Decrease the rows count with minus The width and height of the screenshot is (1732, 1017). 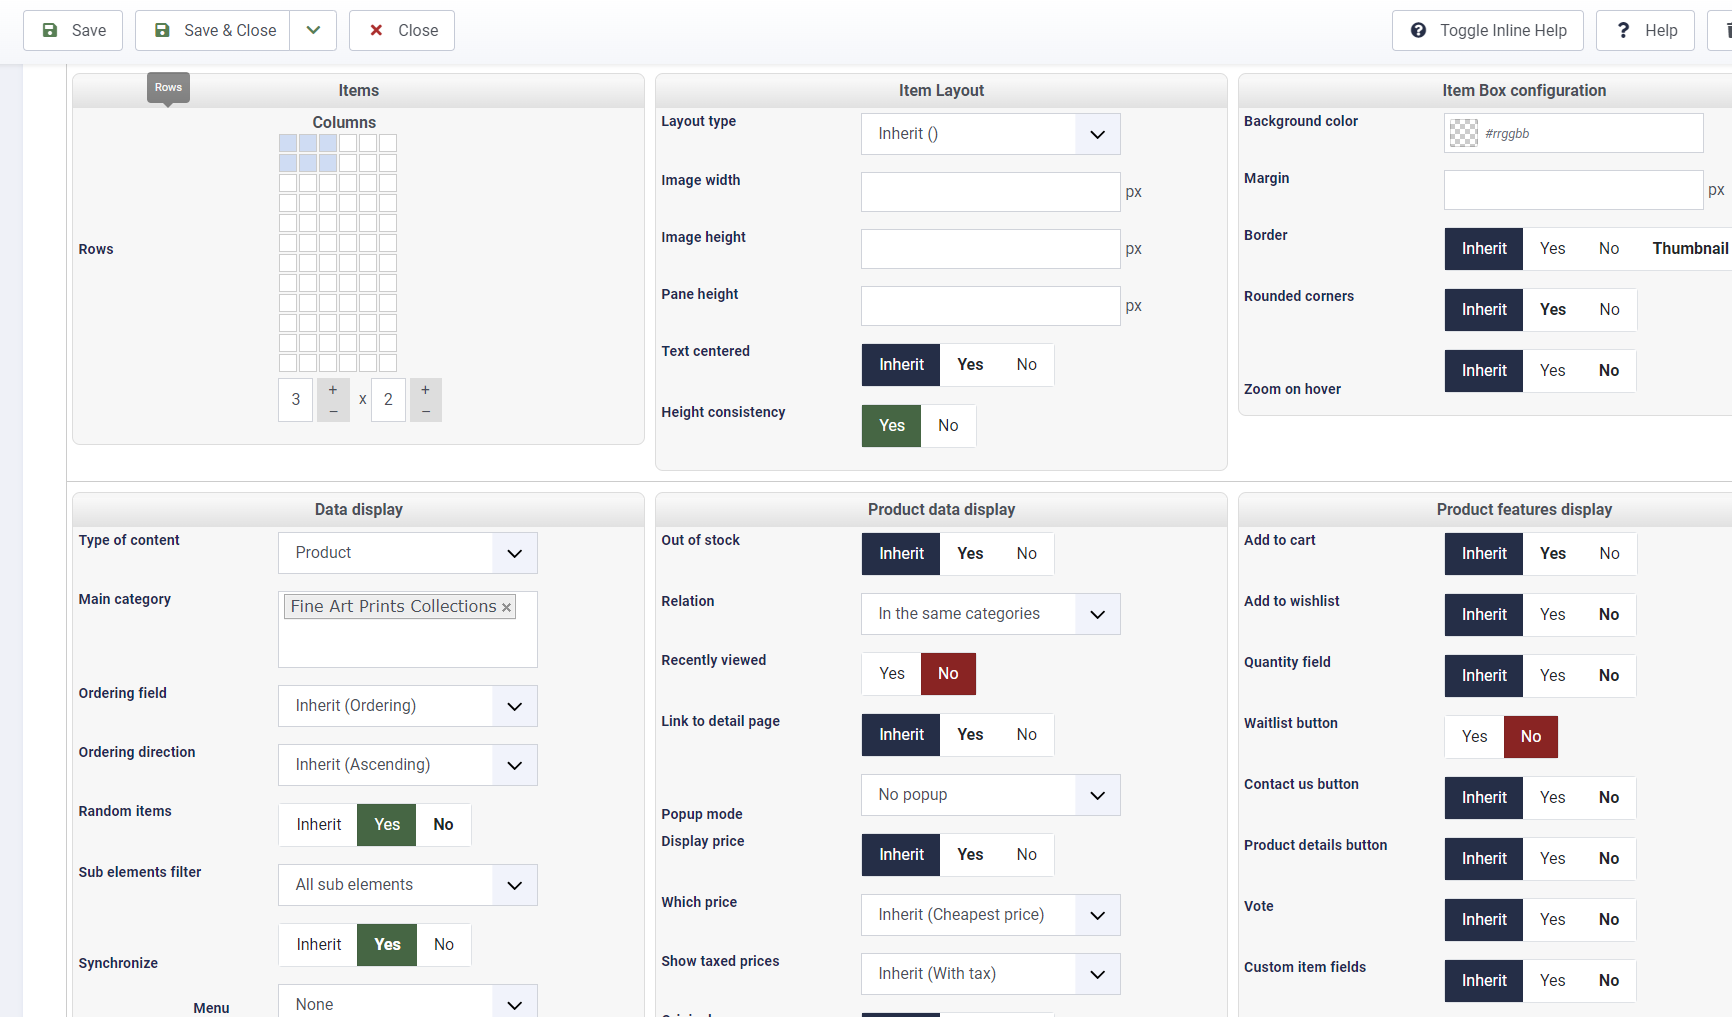(x=426, y=411)
